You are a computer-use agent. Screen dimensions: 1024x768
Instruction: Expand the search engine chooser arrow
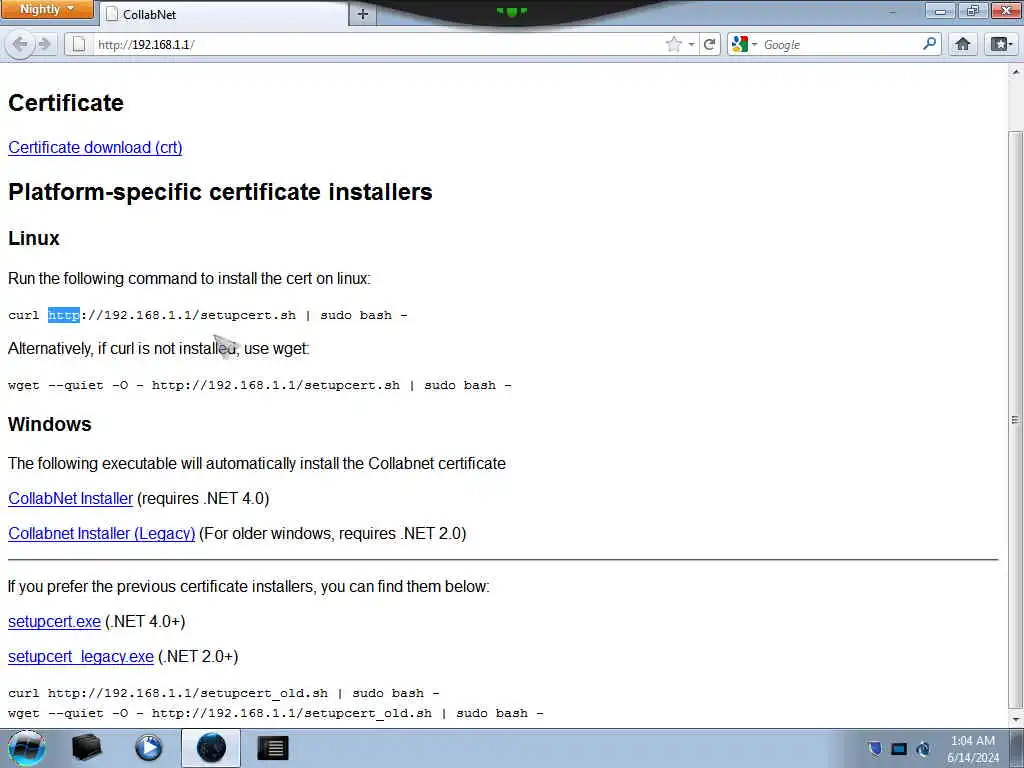754,44
